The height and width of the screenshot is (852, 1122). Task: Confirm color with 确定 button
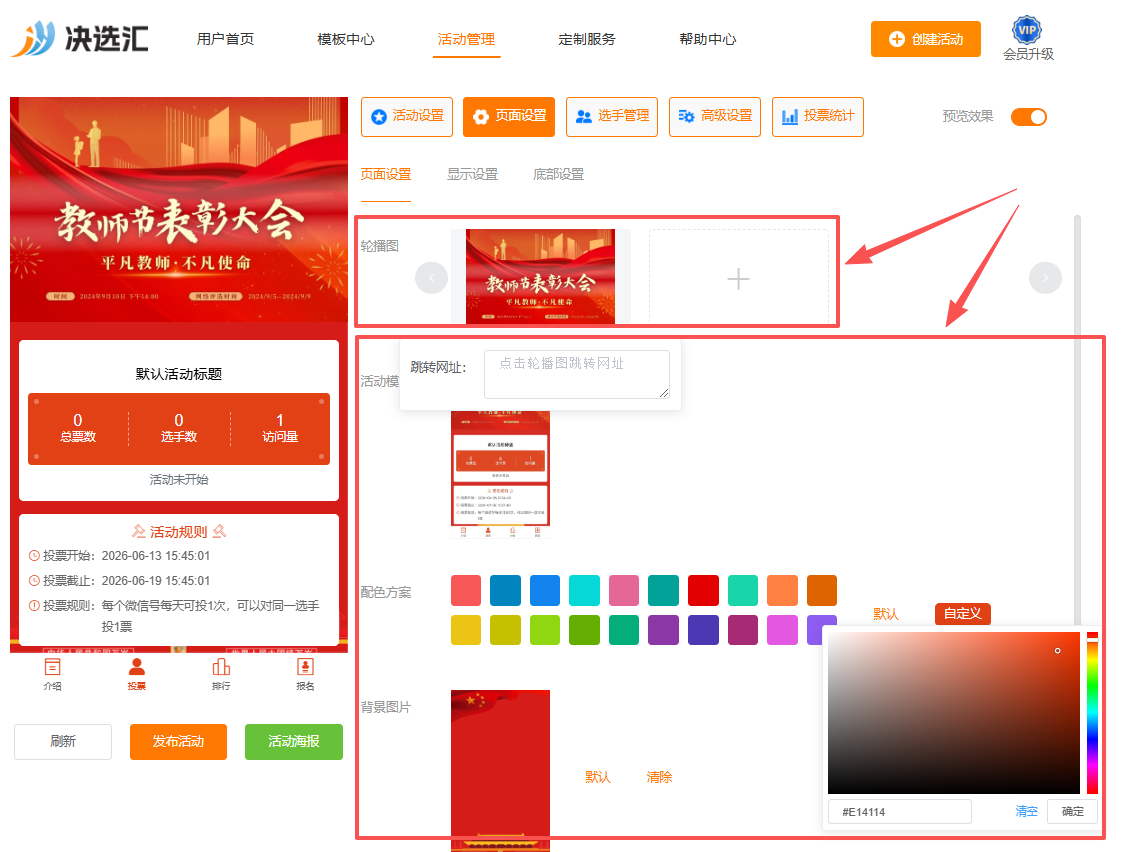click(x=1072, y=812)
